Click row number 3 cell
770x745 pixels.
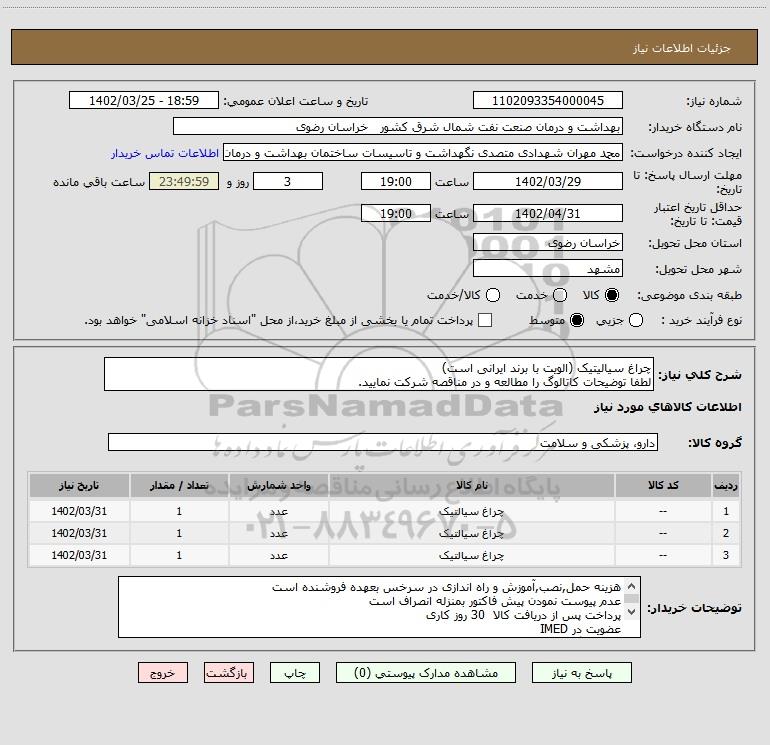pos(726,555)
